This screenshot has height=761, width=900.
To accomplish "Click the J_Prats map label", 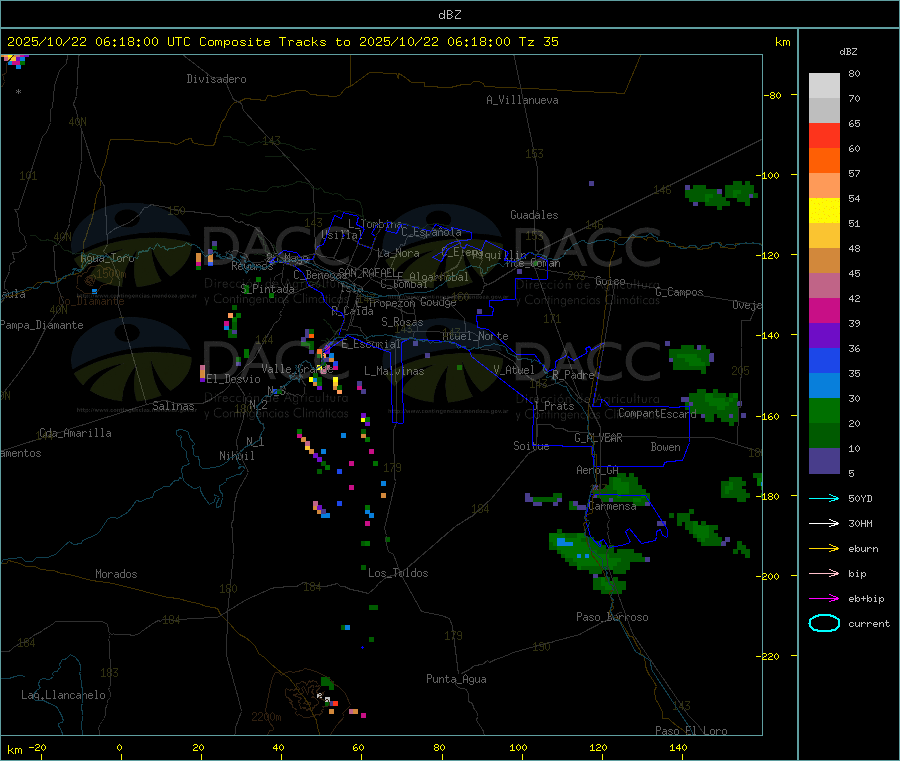I will (x=554, y=406).
